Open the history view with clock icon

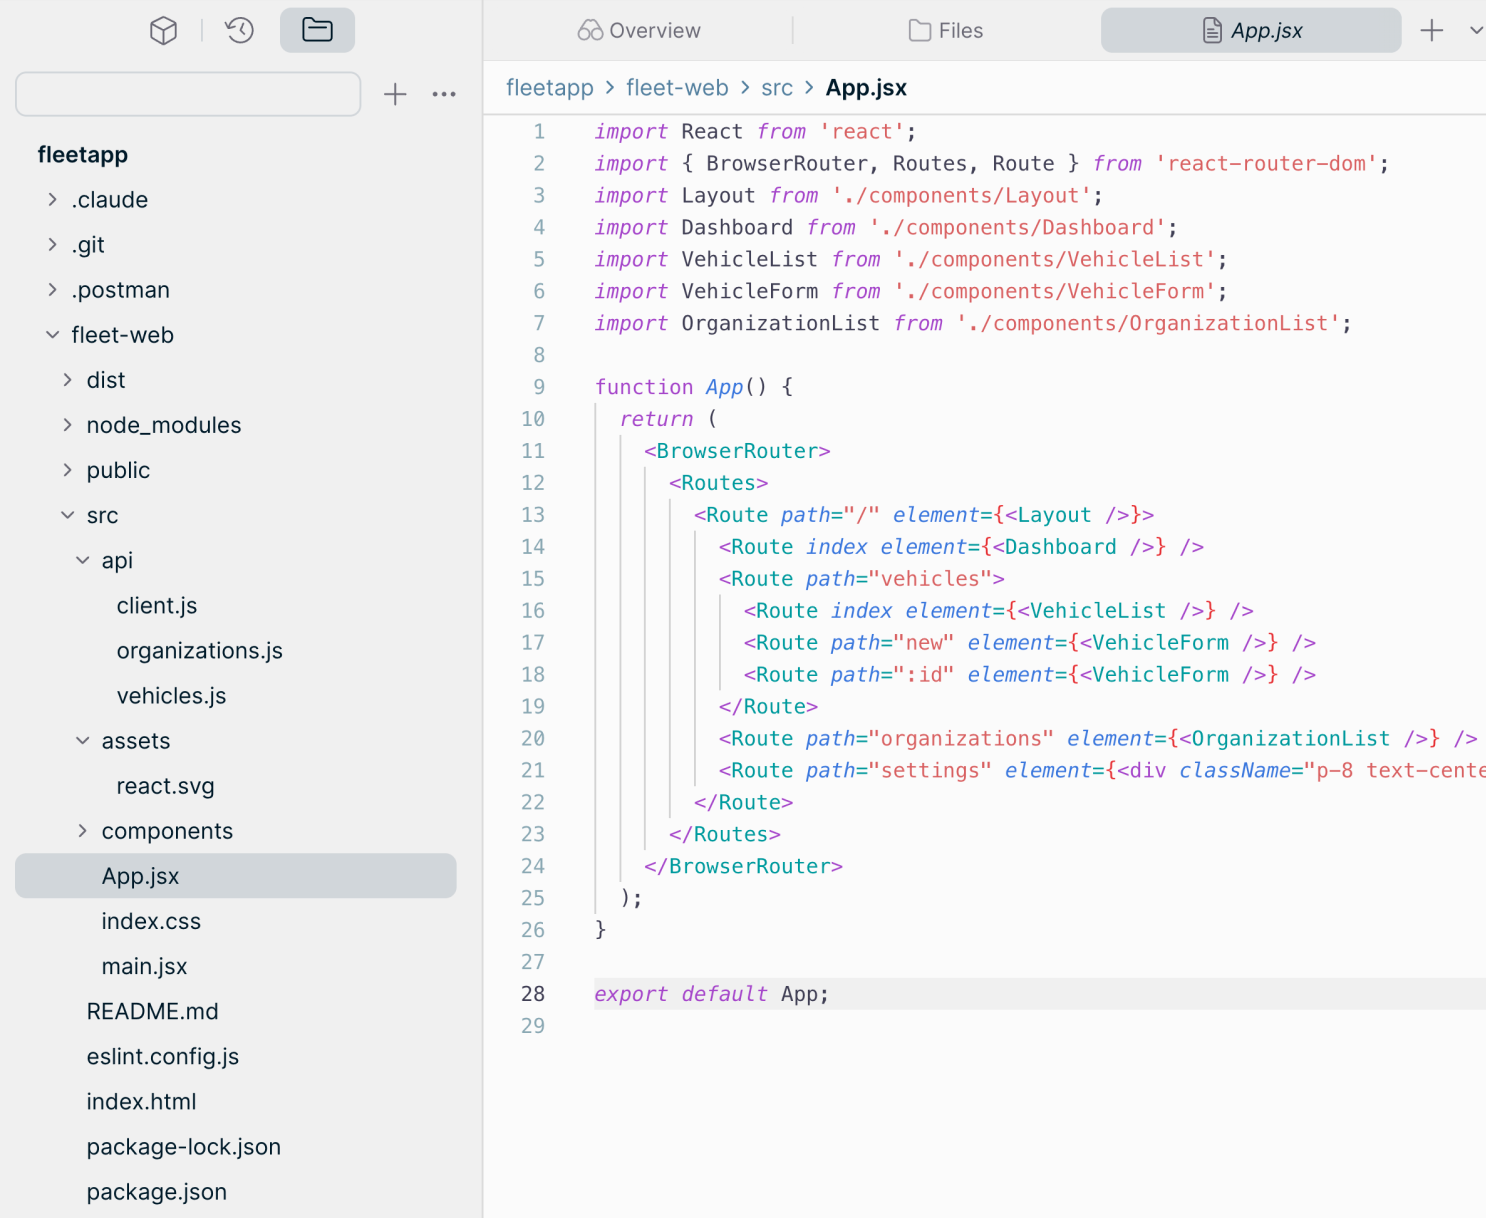[x=238, y=30]
